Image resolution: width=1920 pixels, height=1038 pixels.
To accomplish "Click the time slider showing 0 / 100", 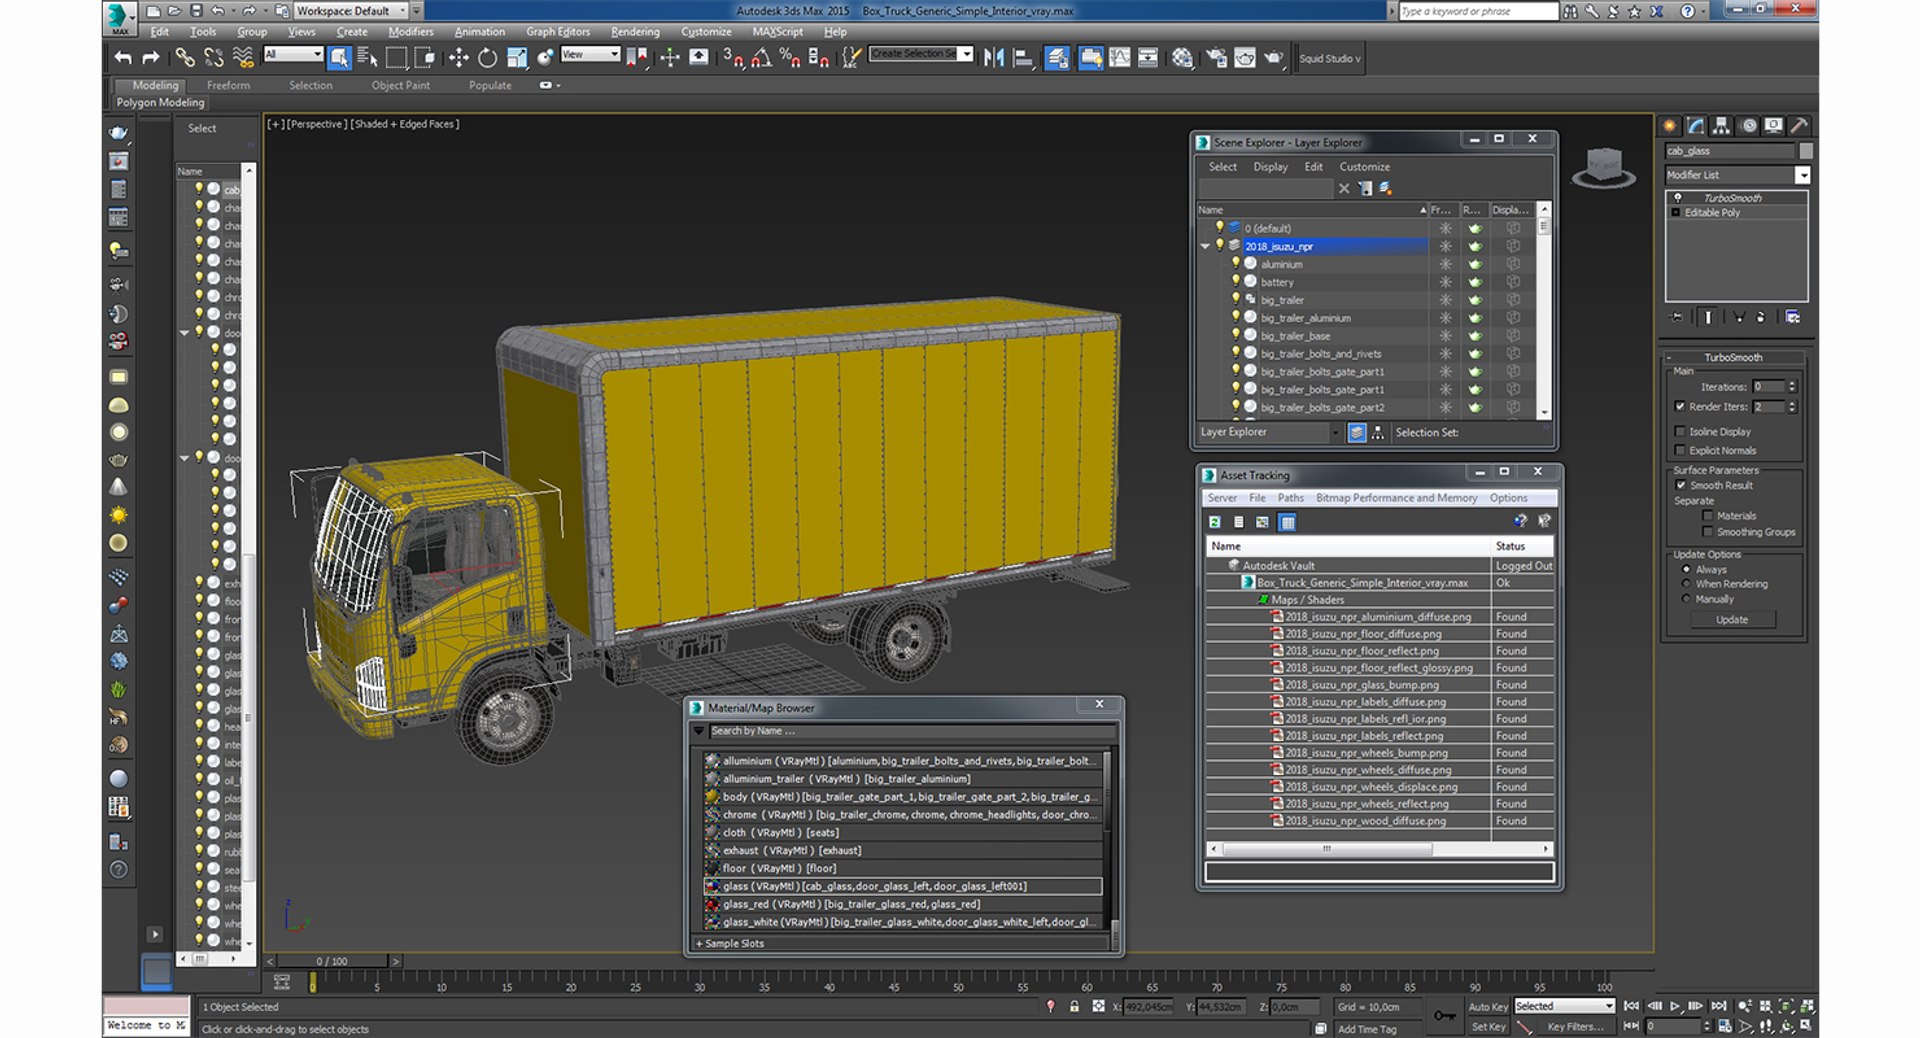I will coord(332,961).
